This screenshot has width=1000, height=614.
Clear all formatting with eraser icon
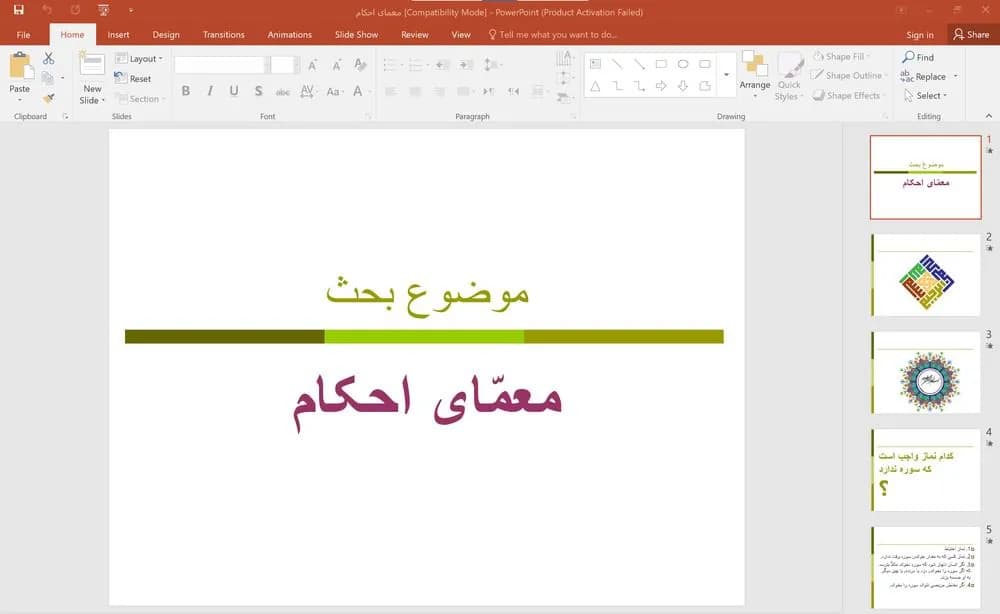pyautogui.click(x=360, y=64)
